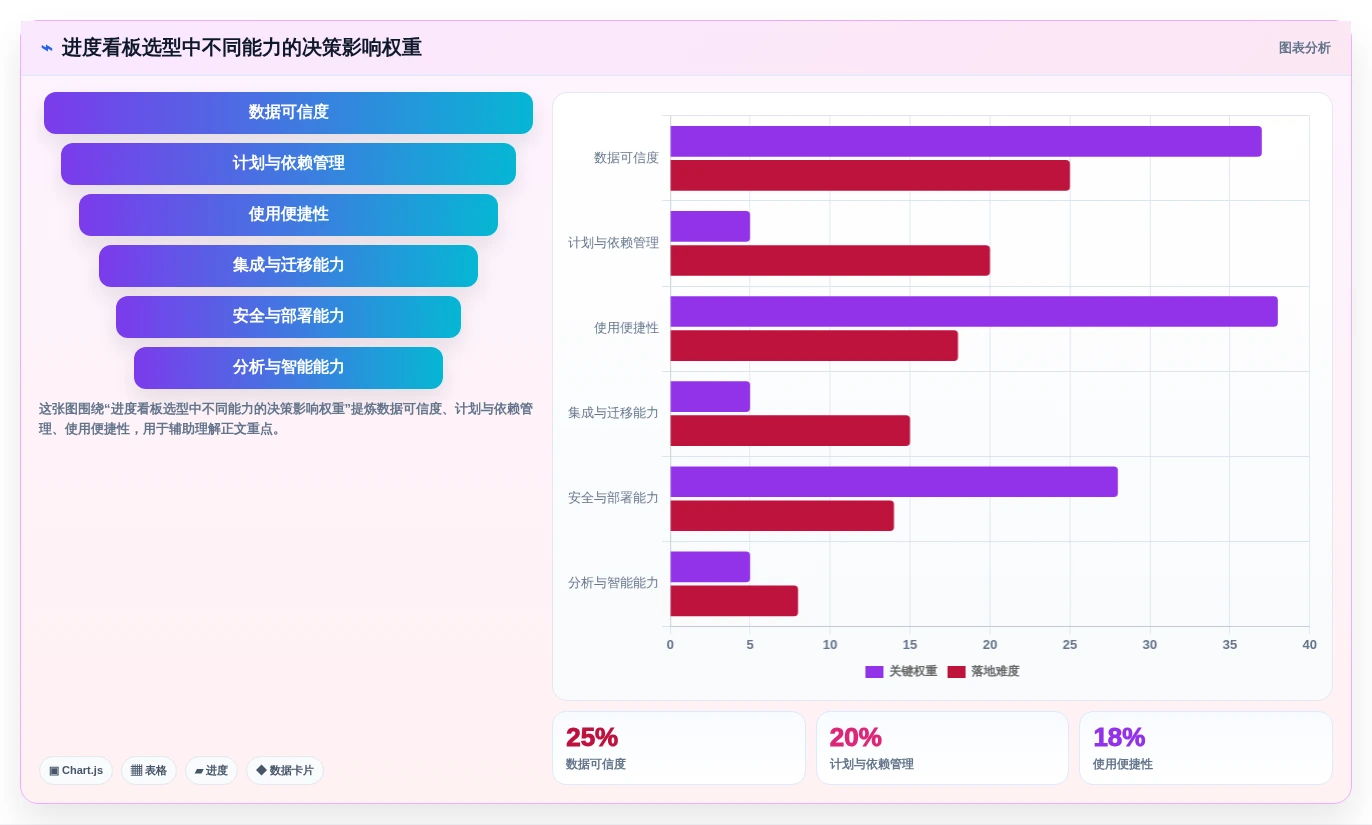This screenshot has width=1372, height=825.
Task: Click the red 数据可信度 chart bar
Action: tap(870, 175)
